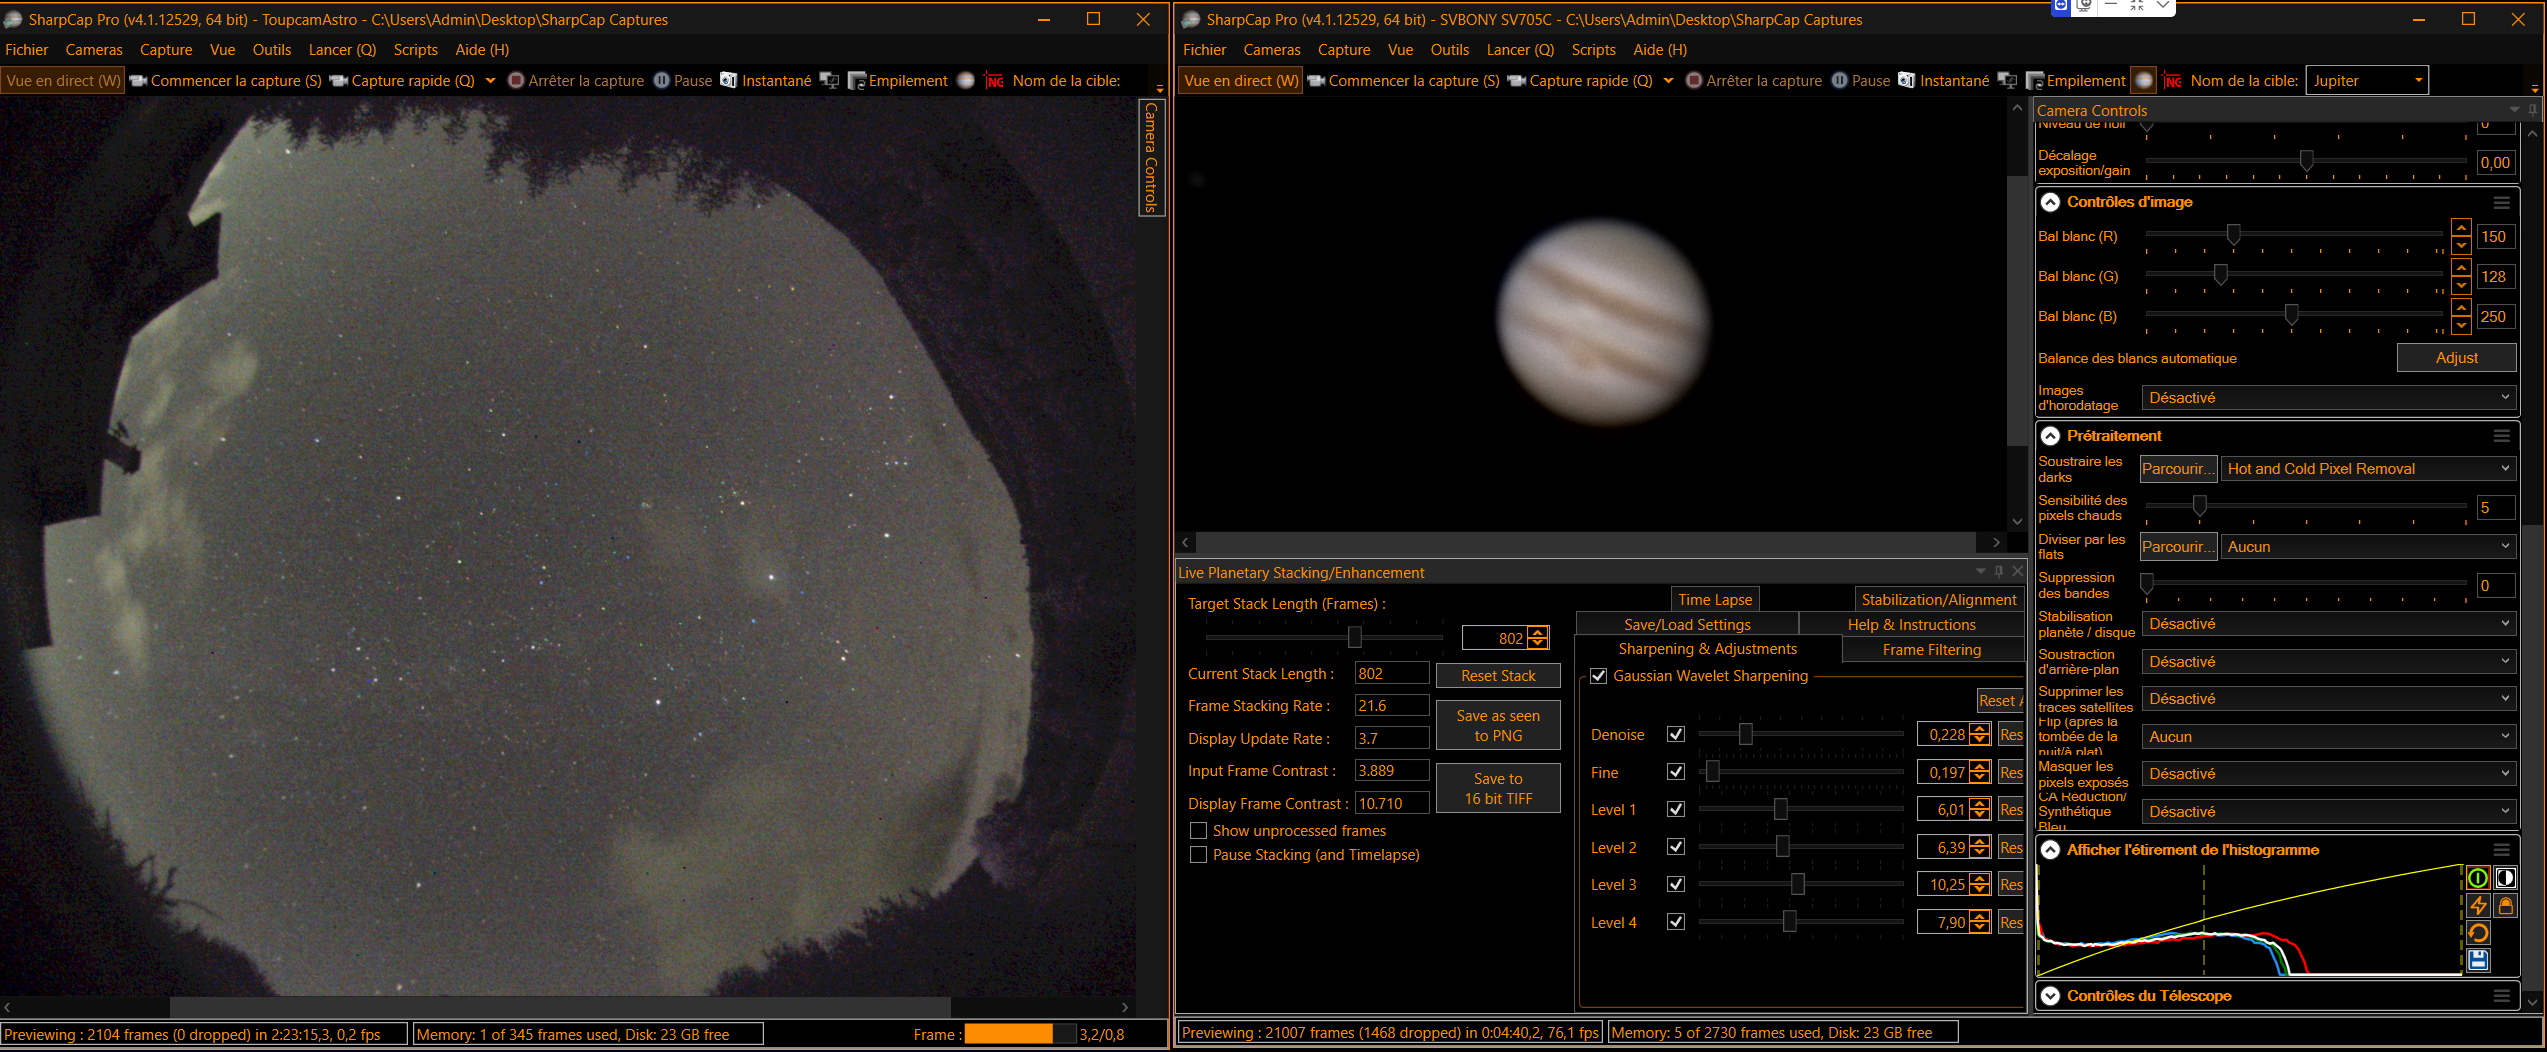The width and height of the screenshot is (2547, 1052).
Task: Click the Target Stack Length slider thumb
Action: coord(1355,638)
